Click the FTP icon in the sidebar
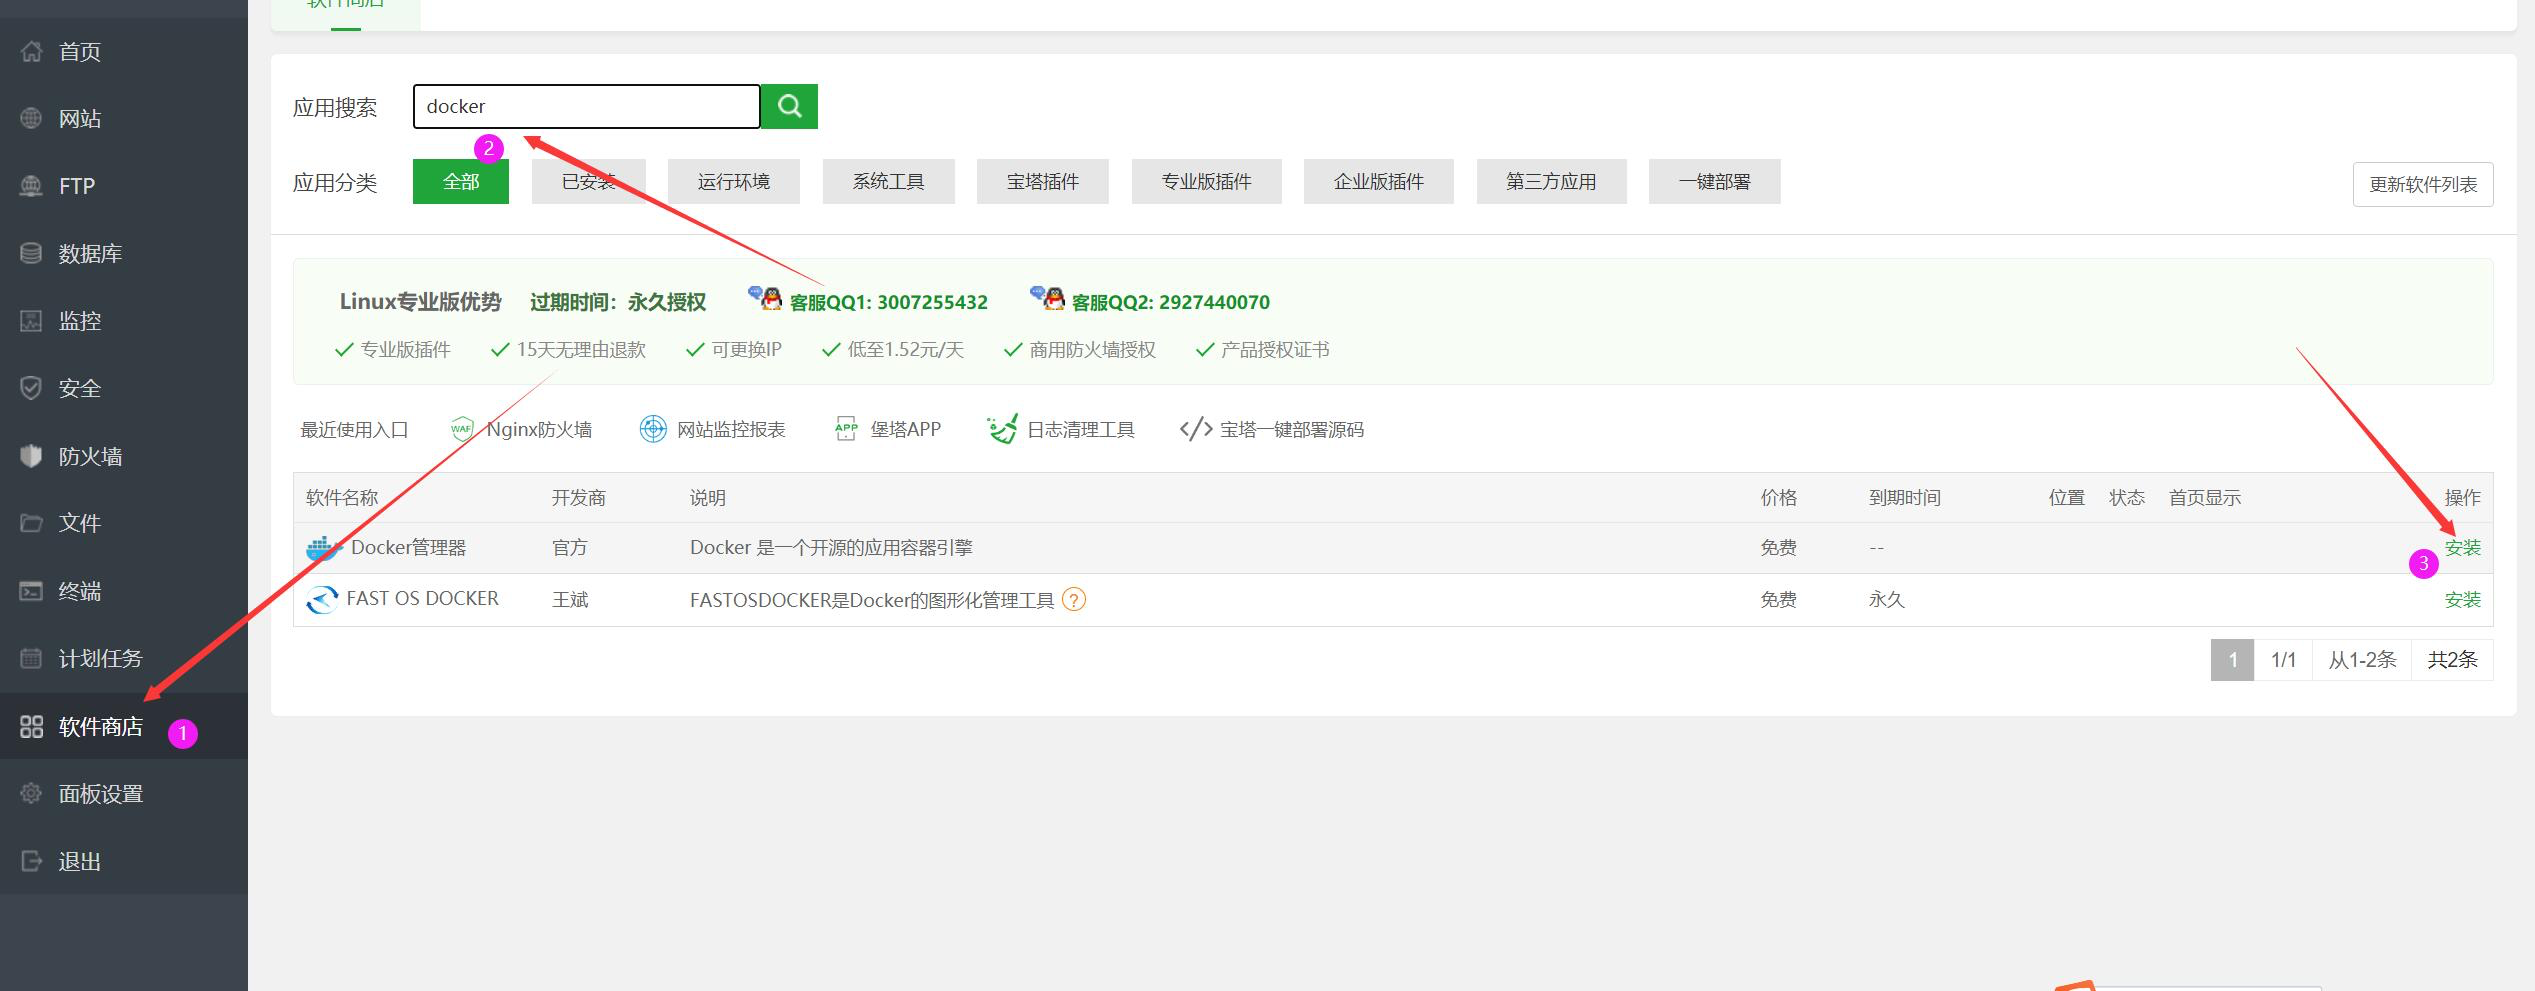Screen dimensions: 2535x991 tap(31, 186)
